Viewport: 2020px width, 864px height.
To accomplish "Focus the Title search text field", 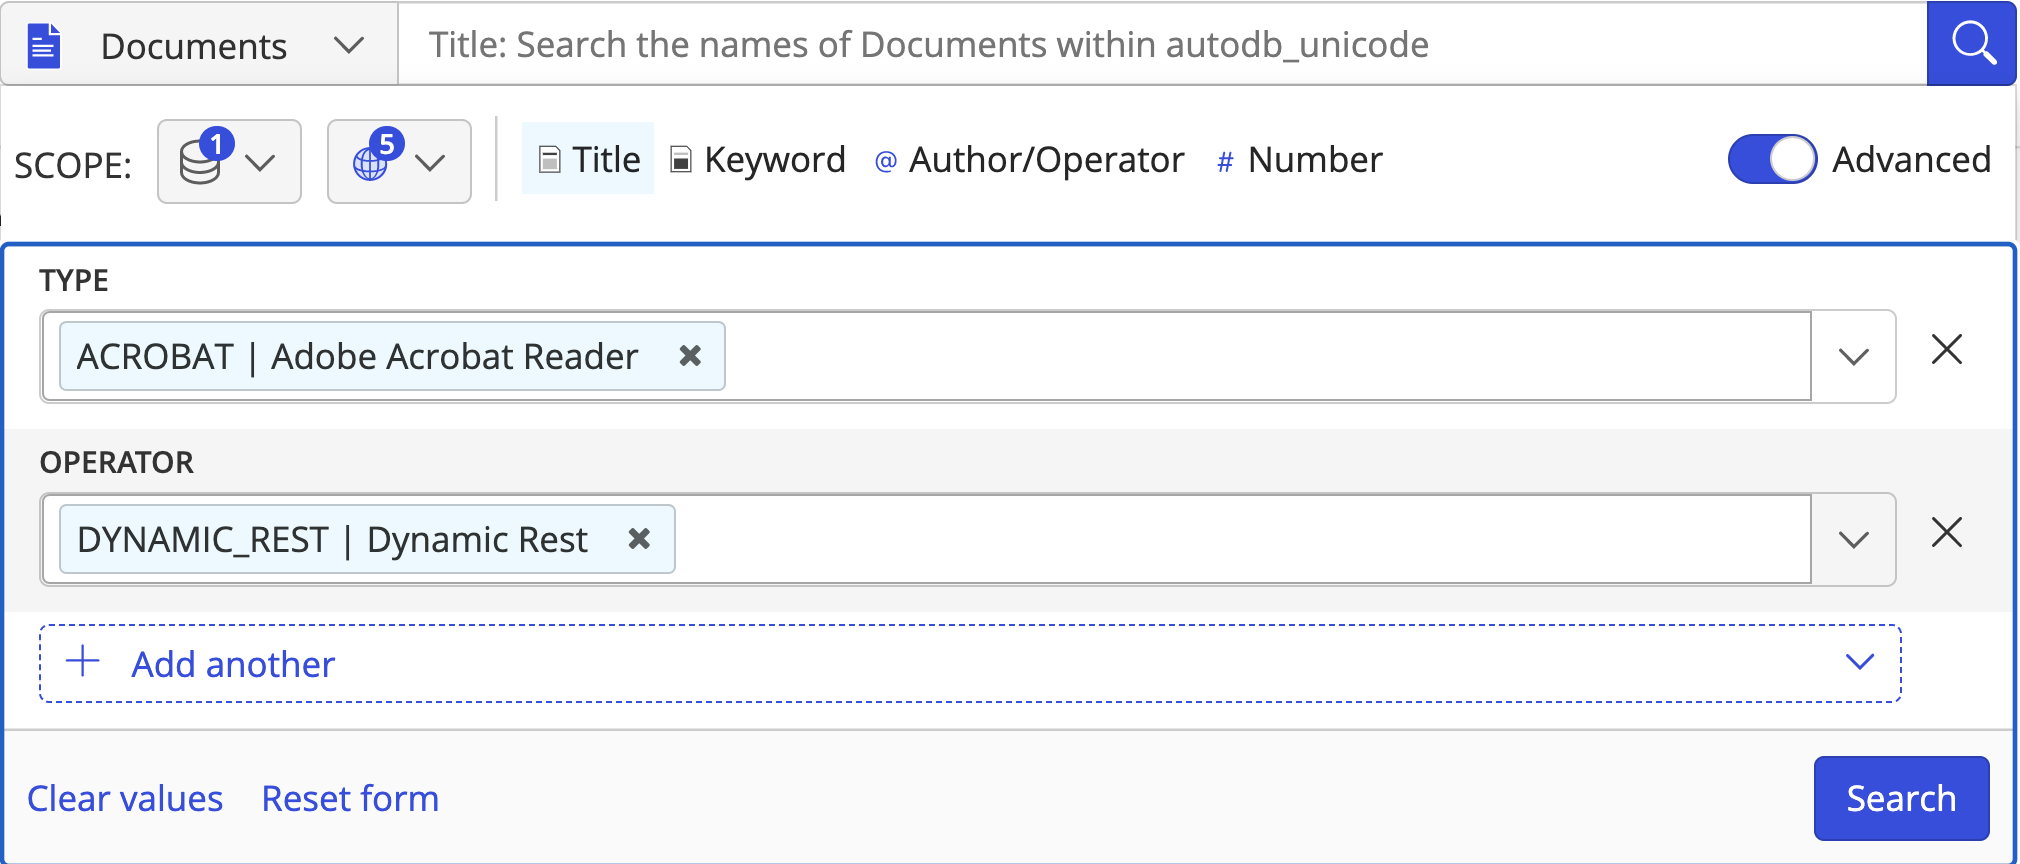I will pyautogui.click(x=1160, y=45).
